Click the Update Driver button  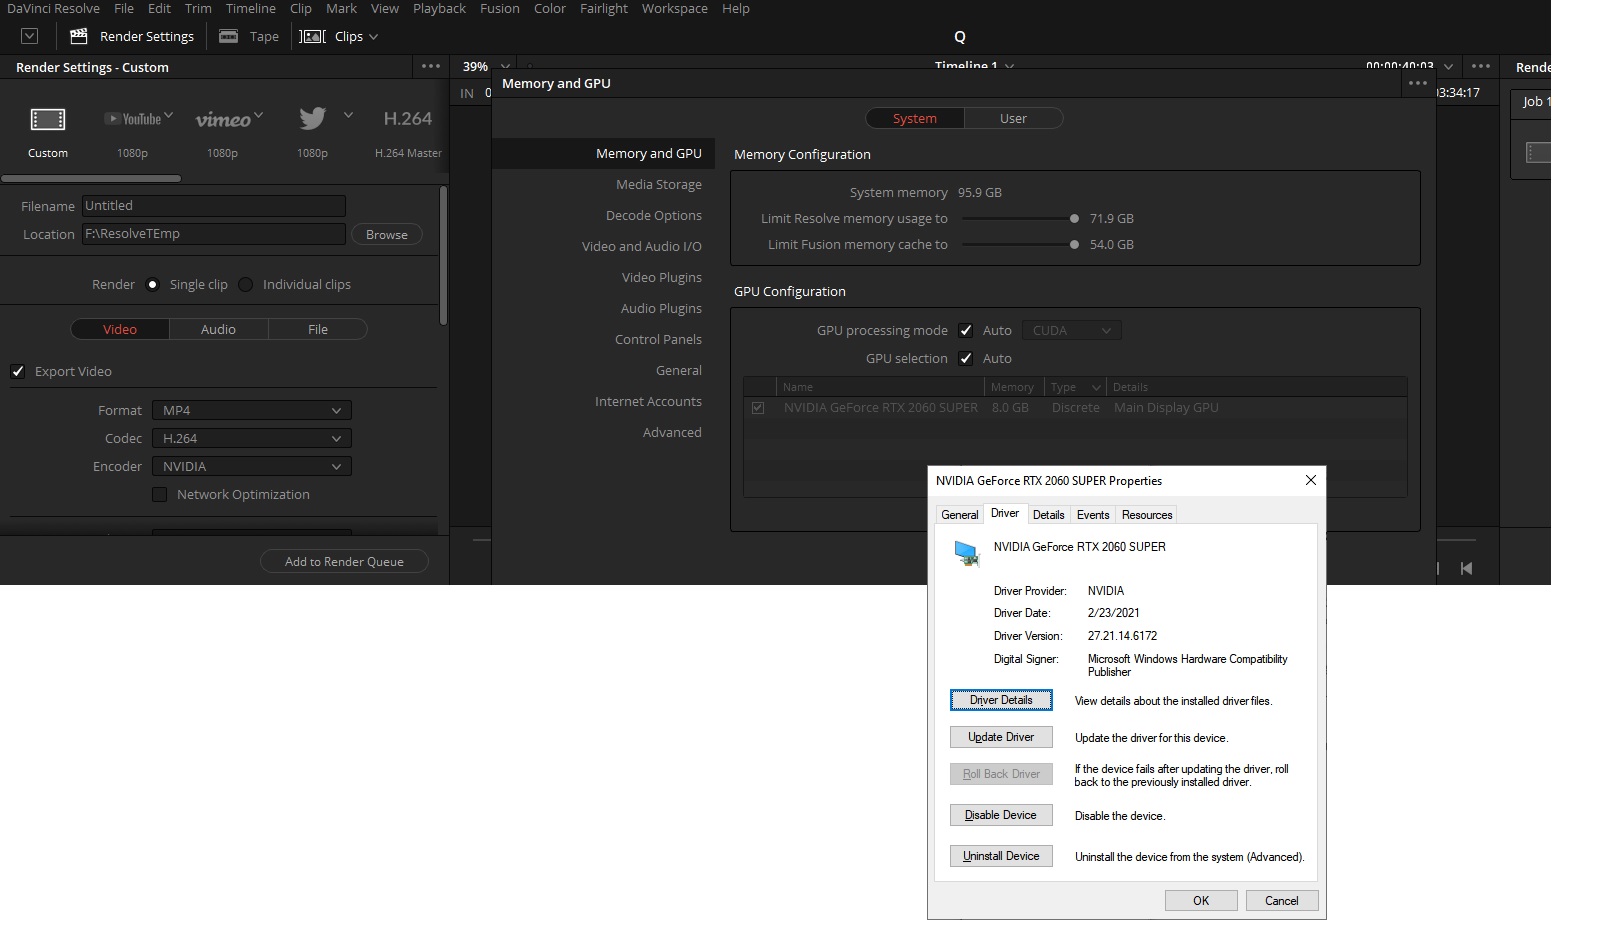point(1001,737)
